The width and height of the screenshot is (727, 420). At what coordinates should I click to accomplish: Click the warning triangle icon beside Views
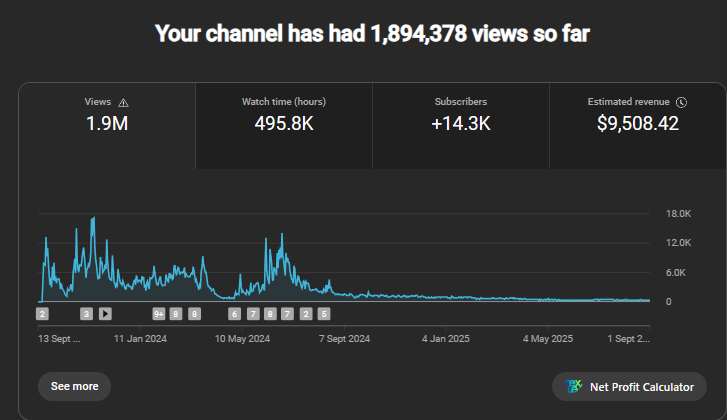[124, 102]
